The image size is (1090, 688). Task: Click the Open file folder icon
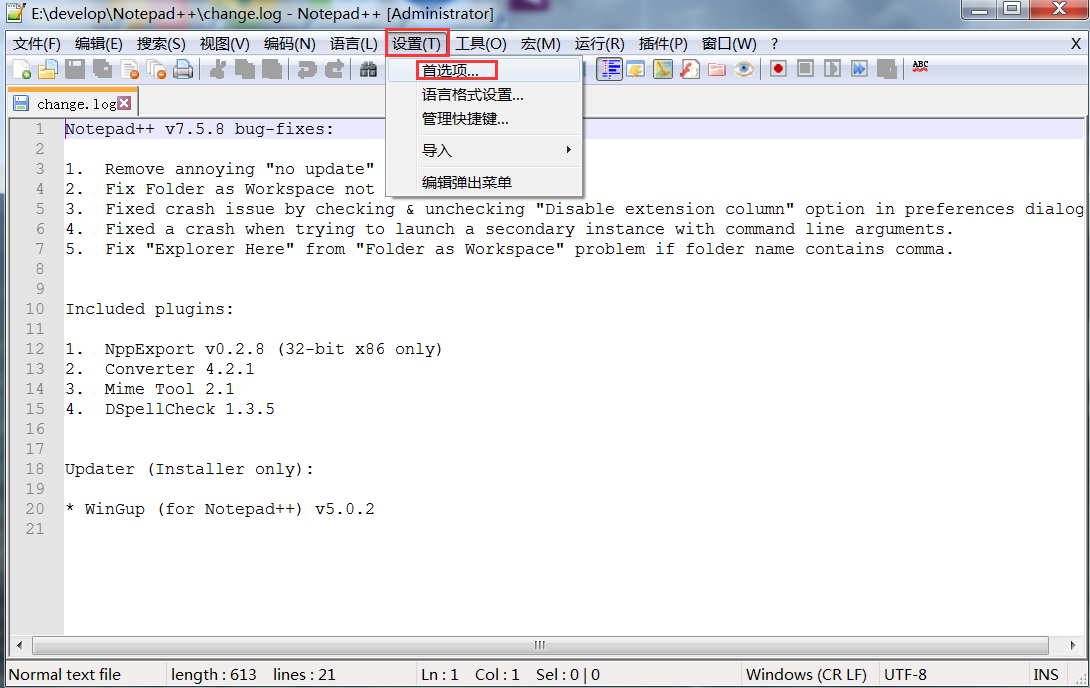[48, 69]
